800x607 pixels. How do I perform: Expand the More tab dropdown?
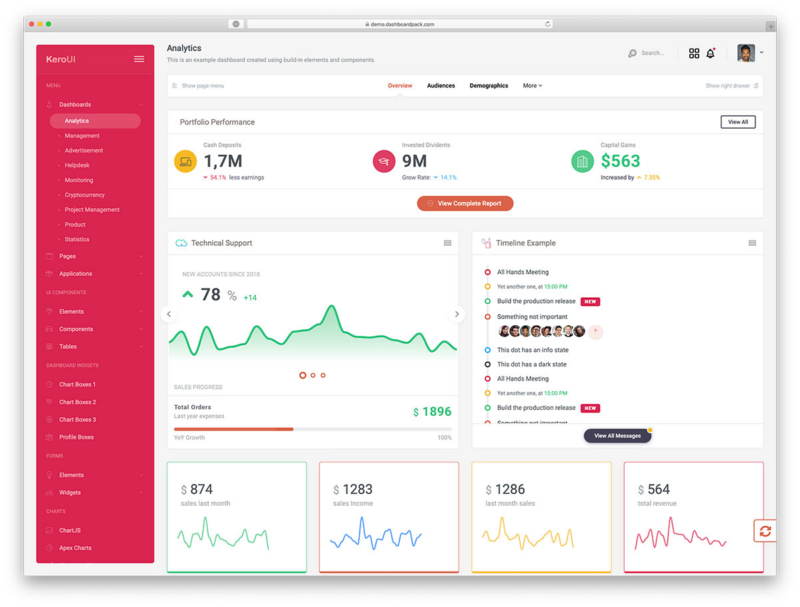pos(532,85)
